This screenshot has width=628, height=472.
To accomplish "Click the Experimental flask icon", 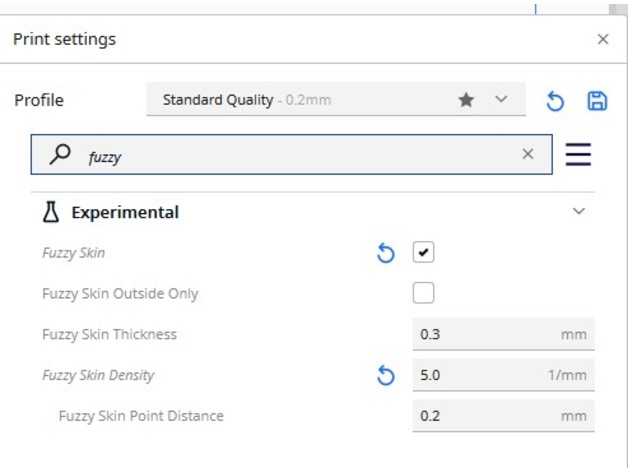I will click(x=51, y=212).
